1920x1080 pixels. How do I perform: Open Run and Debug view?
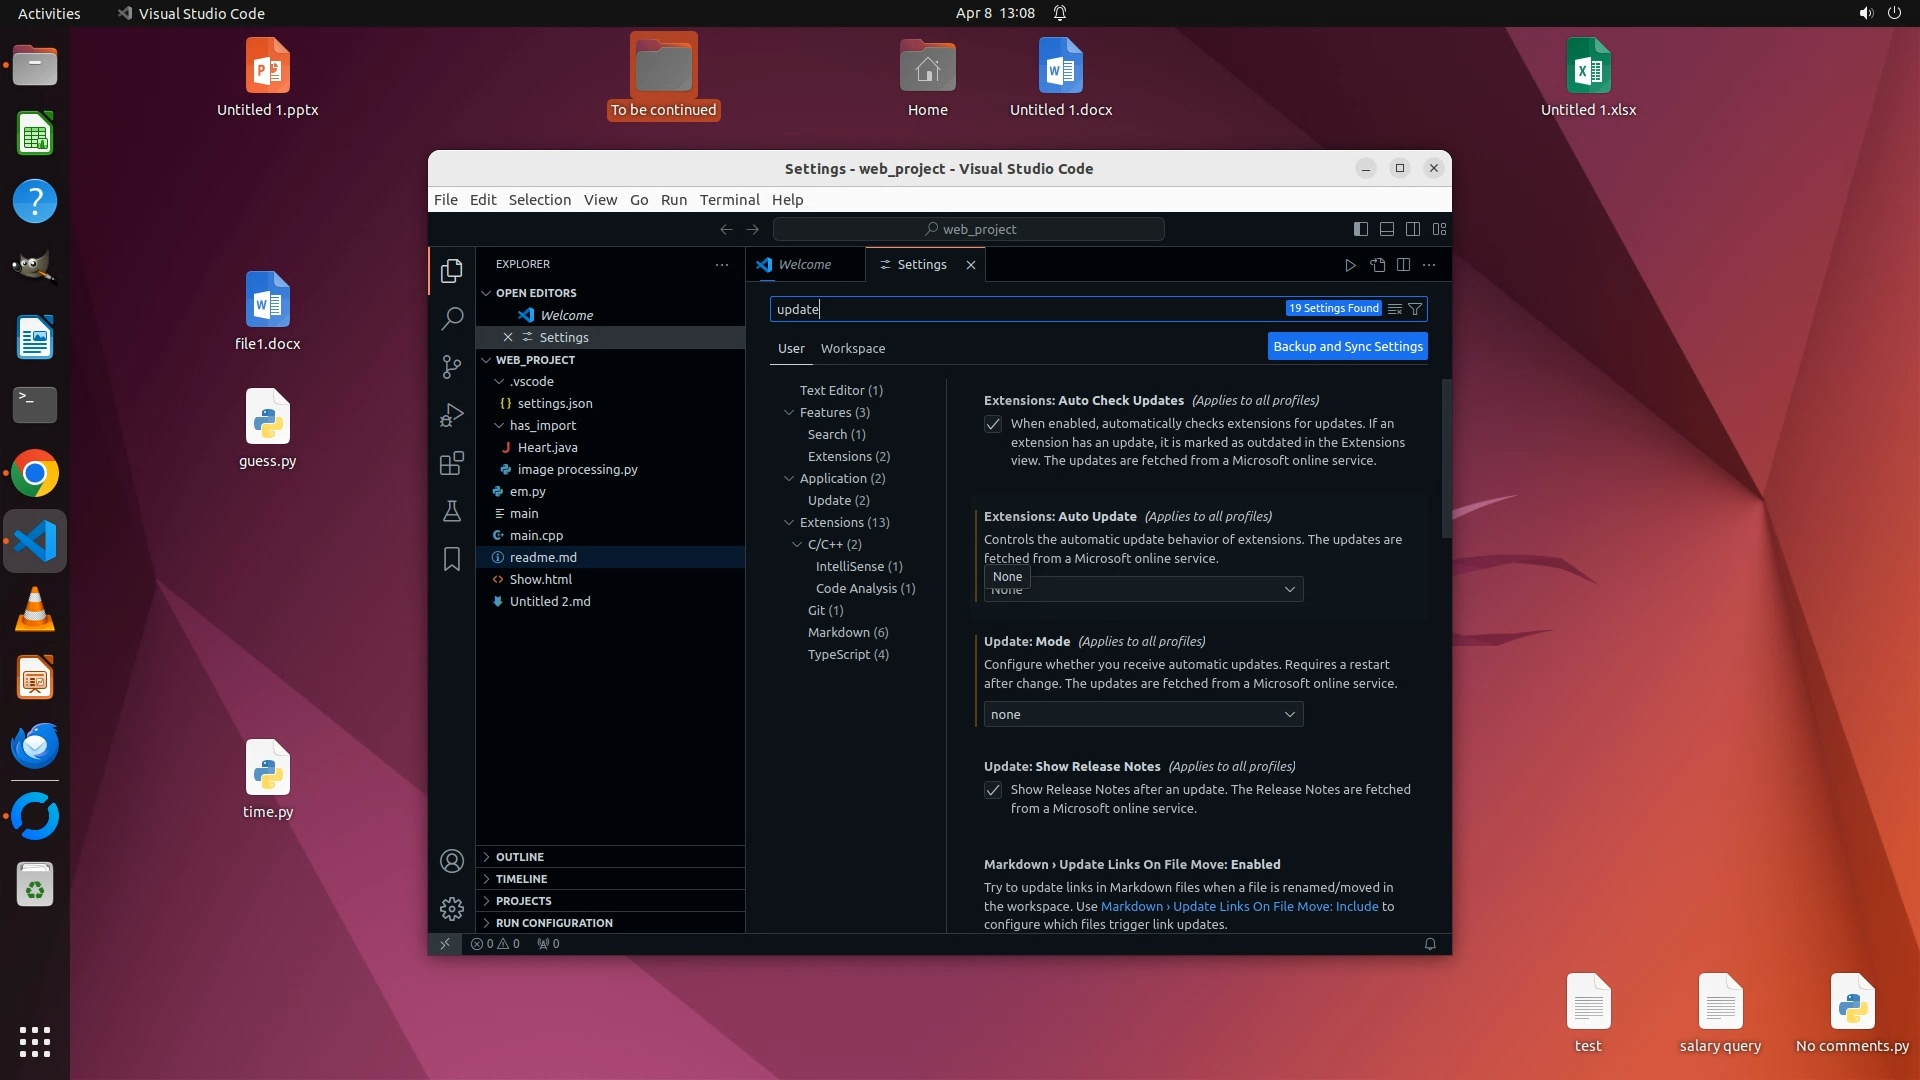452,415
